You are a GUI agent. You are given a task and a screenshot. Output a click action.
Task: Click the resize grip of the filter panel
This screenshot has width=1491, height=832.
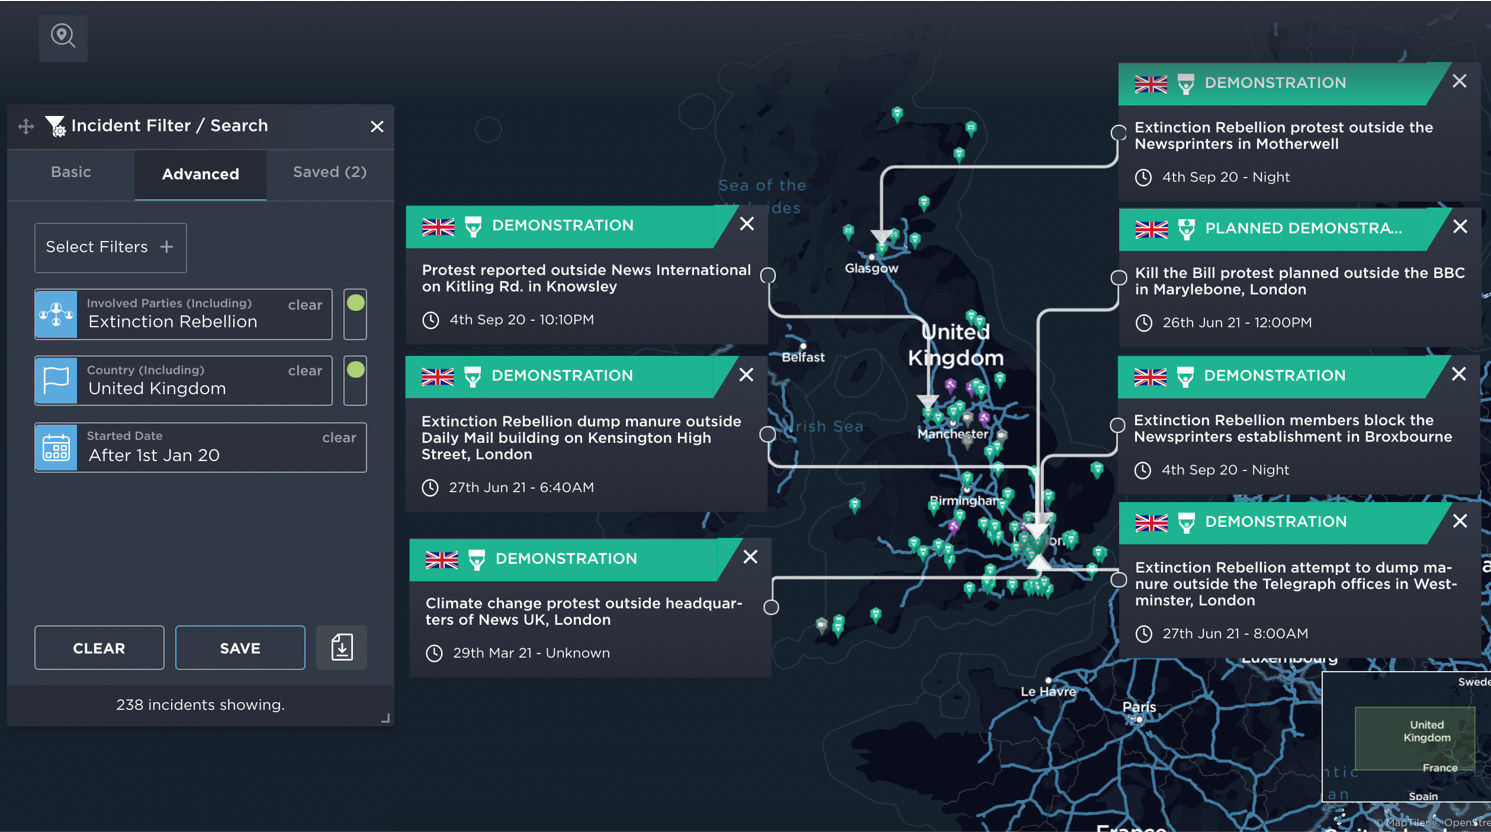385,718
